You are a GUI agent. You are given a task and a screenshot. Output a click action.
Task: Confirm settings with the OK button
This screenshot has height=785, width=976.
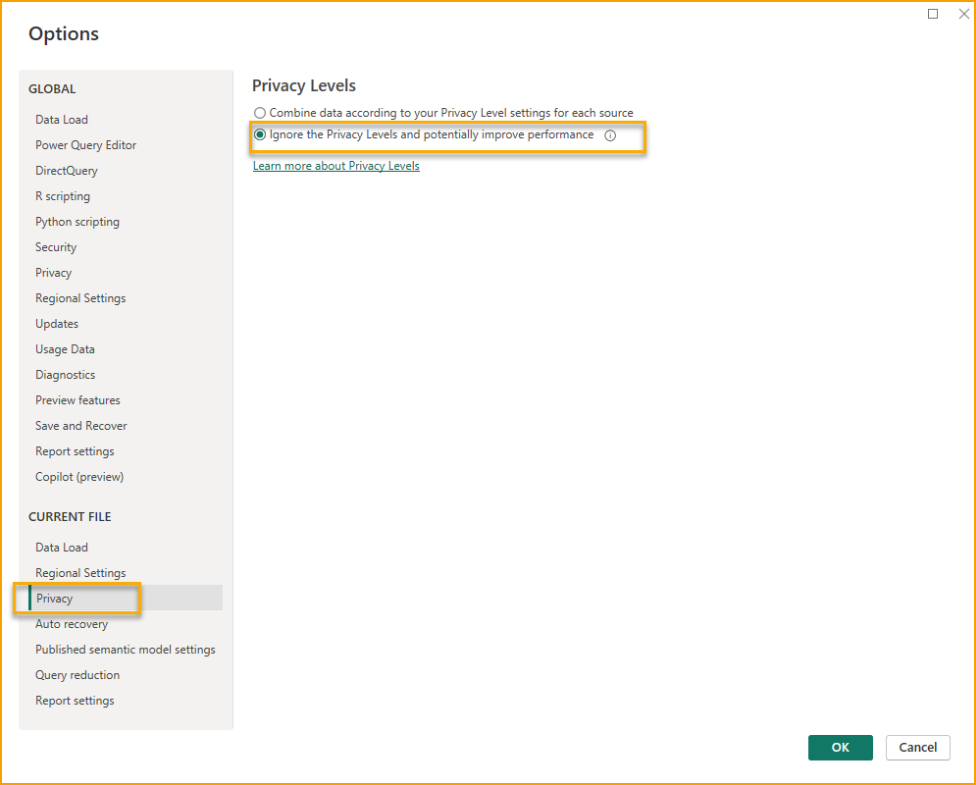tap(840, 747)
